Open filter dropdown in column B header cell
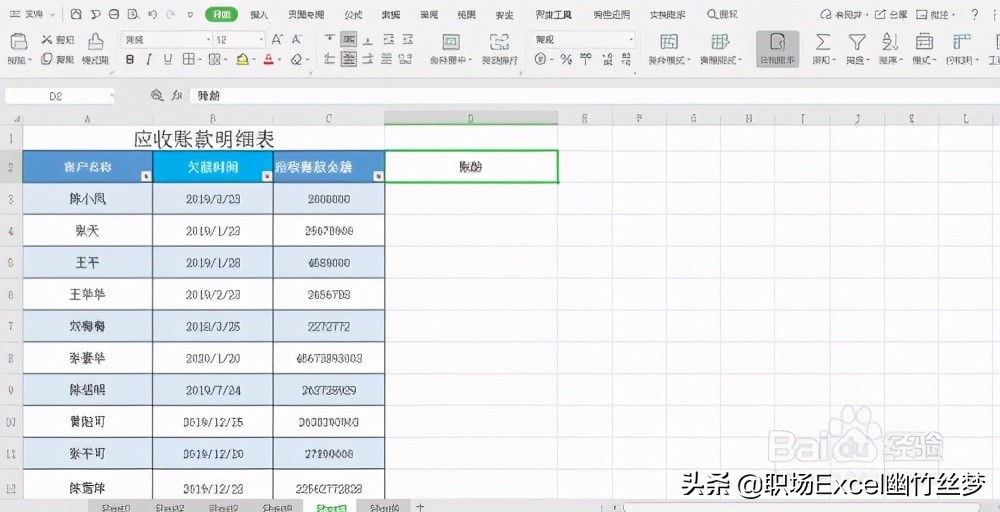The image size is (1000, 512). [267, 176]
